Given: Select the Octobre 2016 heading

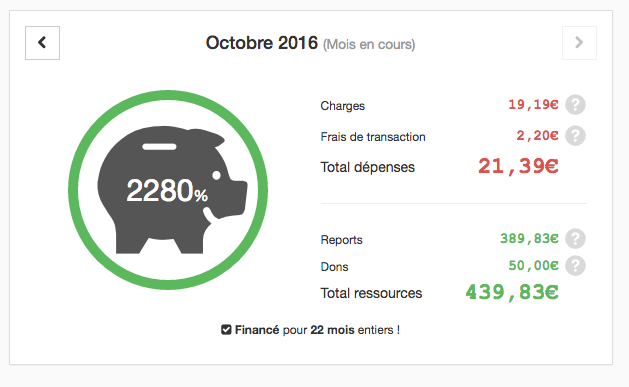Looking at the screenshot, I should pyautogui.click(x=262, y=43).
